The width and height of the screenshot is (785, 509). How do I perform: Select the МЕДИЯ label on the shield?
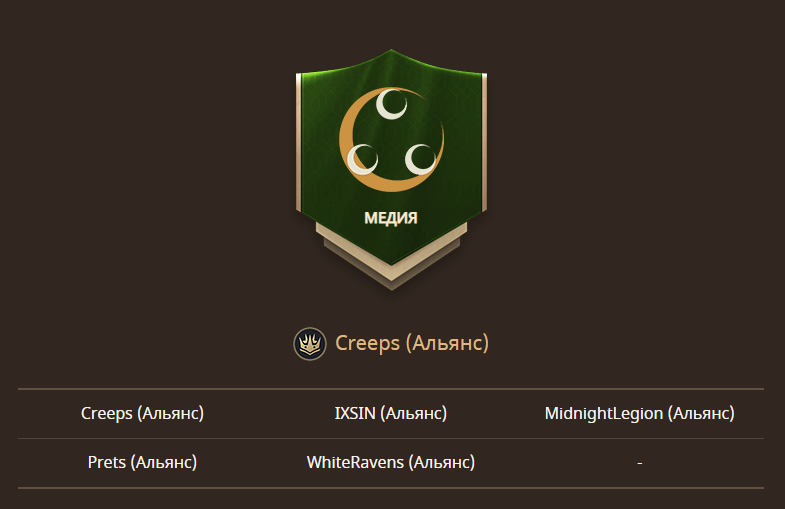pyautogui.click(x=391, y=218)
